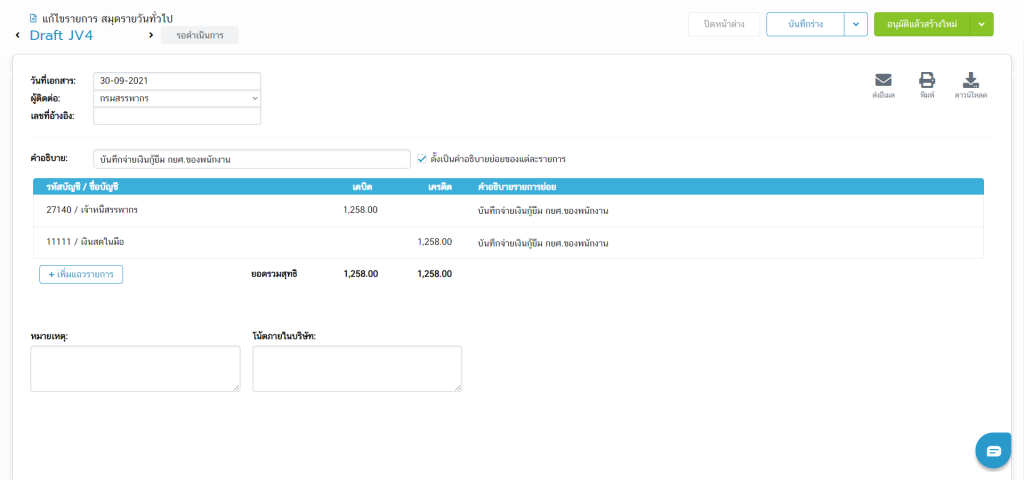Image resolution: width=1024 pixels, height=480 pixels.
Task: Click the download icon
Action: [x=970, y=82]
